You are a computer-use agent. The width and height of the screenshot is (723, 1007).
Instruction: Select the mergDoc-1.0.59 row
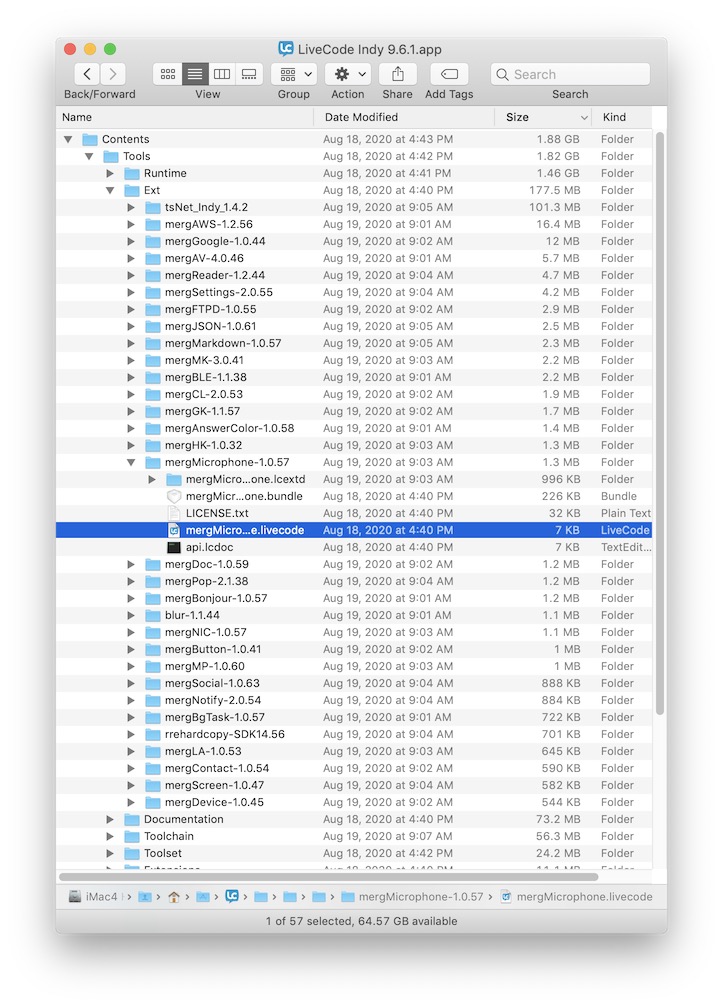(x=354, y=564)
